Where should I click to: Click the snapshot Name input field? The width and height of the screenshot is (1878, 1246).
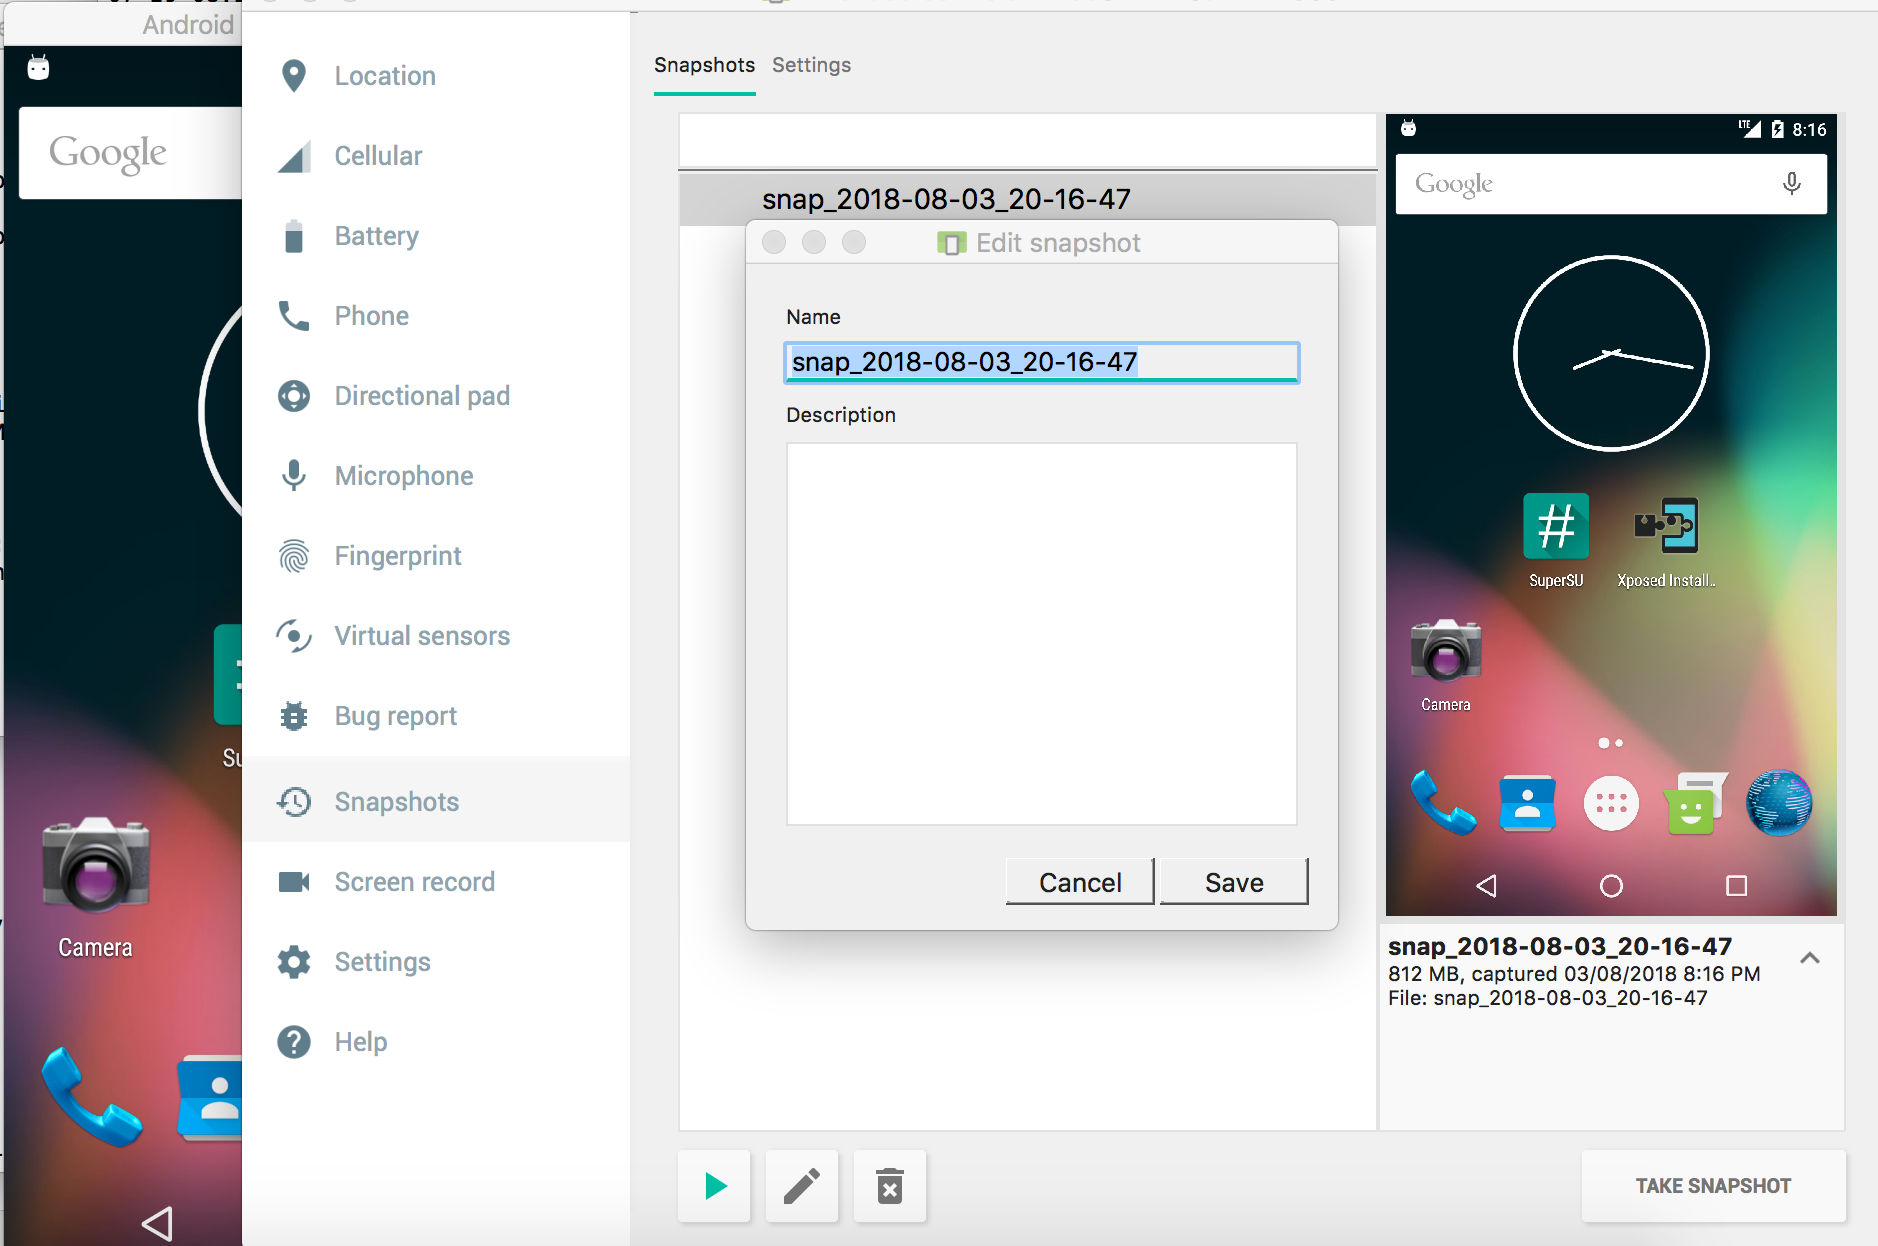click(1040, 362)
